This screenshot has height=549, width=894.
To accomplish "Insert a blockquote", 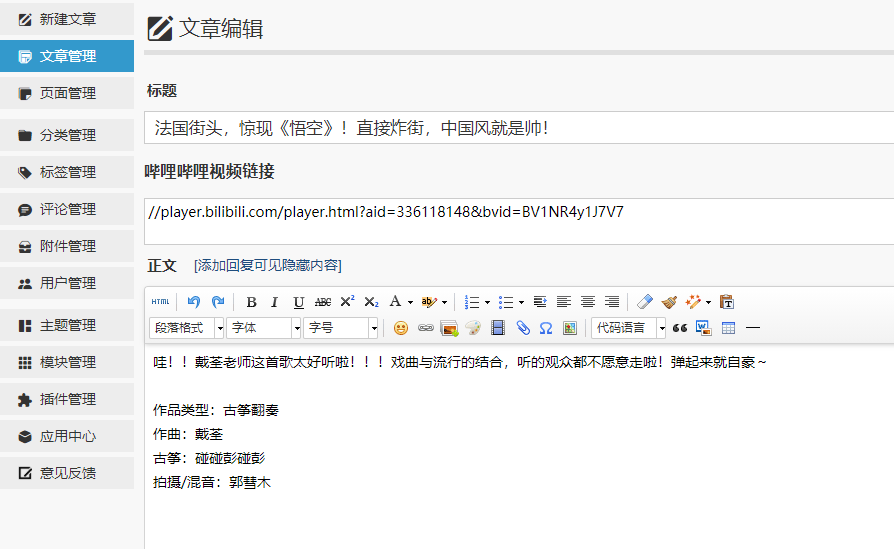I will coord(680,328).
